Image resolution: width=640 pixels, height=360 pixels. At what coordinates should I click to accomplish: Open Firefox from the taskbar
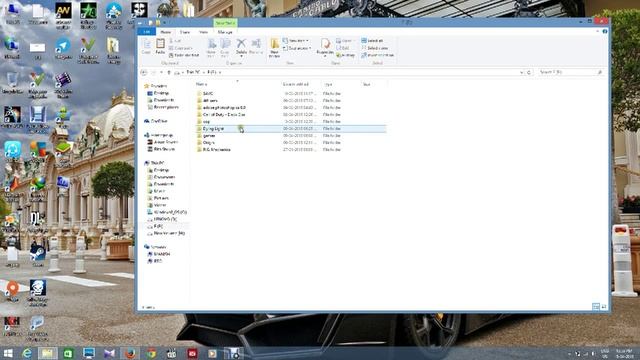click(131, 353)
